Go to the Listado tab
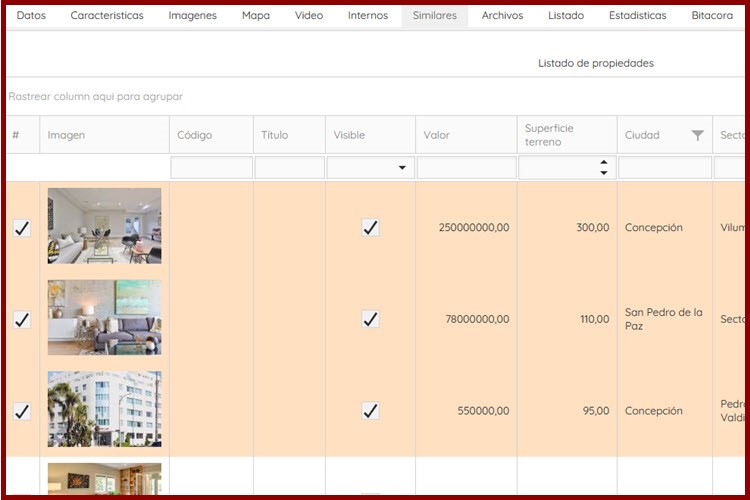This screenshot has height=500, width=750. click(x=566, y=15)
